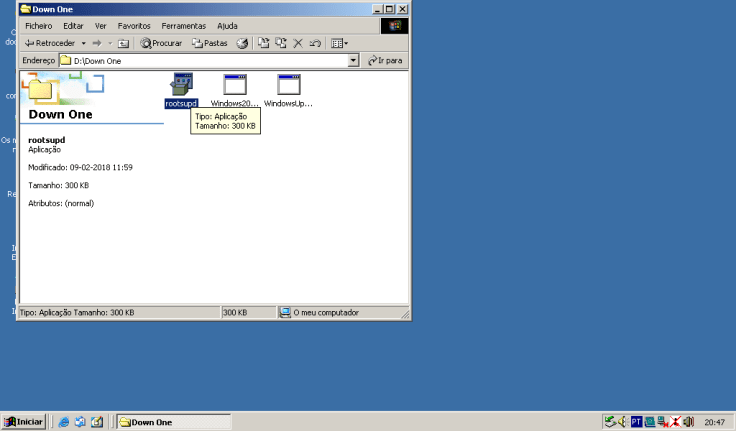
Task: Click the History toolbar icon
Action: point(242,43)
